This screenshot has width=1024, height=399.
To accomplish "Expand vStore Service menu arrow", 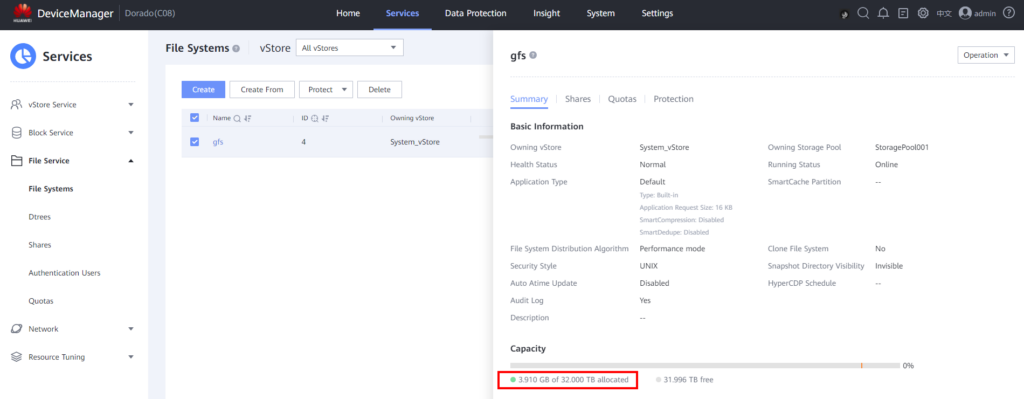I will (x=131, y=104).
